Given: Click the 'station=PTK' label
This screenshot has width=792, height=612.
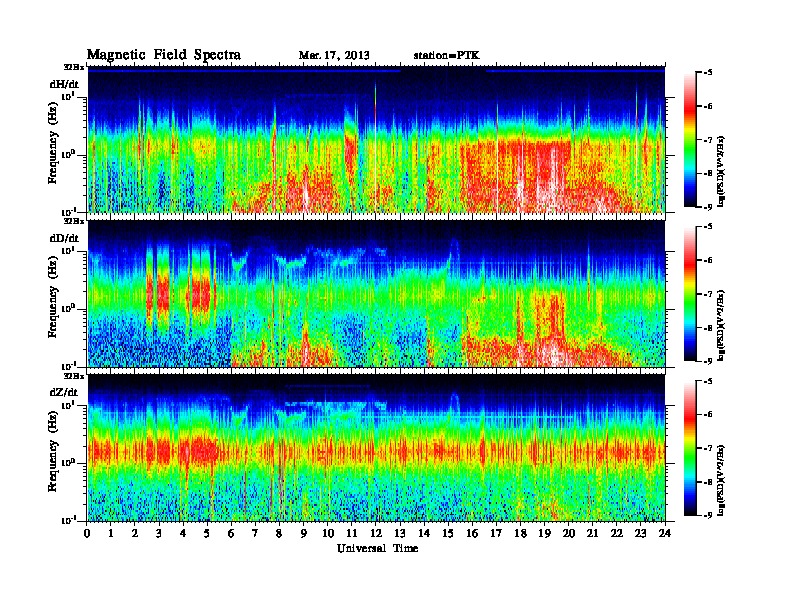Looking at the screenshot, I should click(x=446, y=56).
